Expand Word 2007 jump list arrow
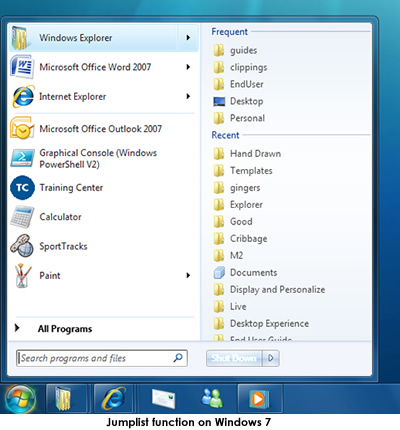 (188, 67)
